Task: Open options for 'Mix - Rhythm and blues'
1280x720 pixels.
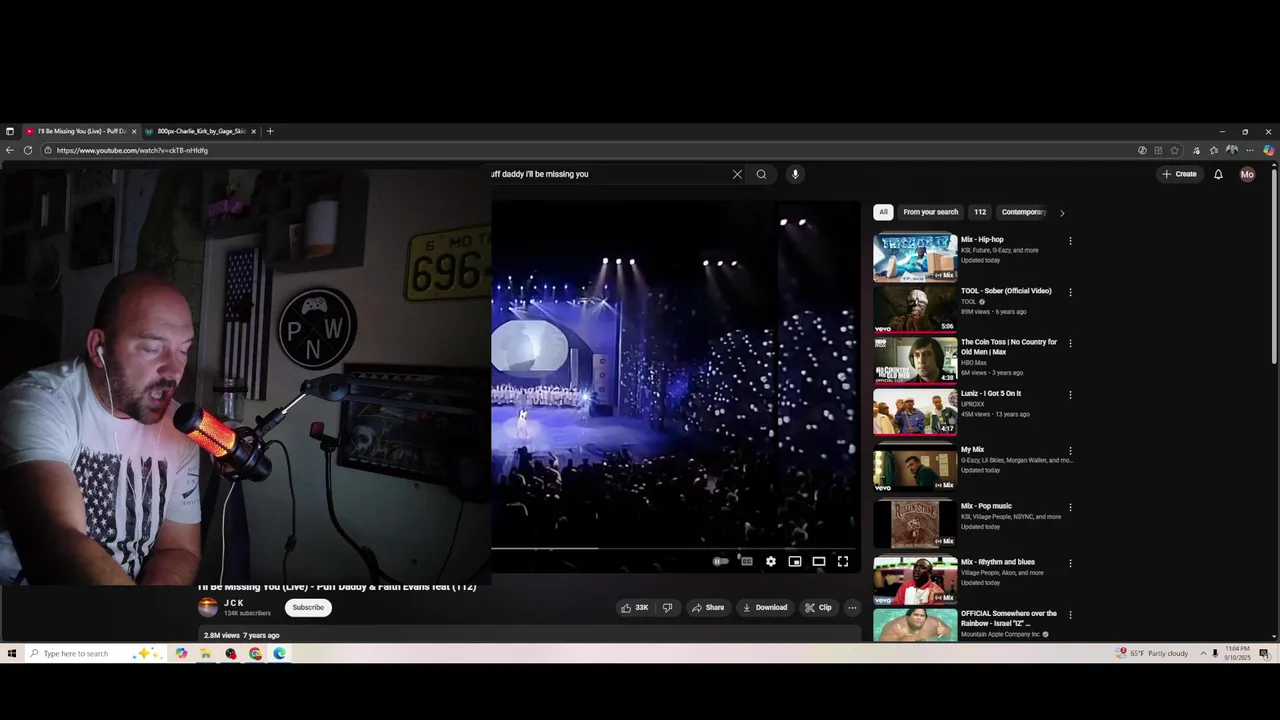Action: click(1070, 563)
